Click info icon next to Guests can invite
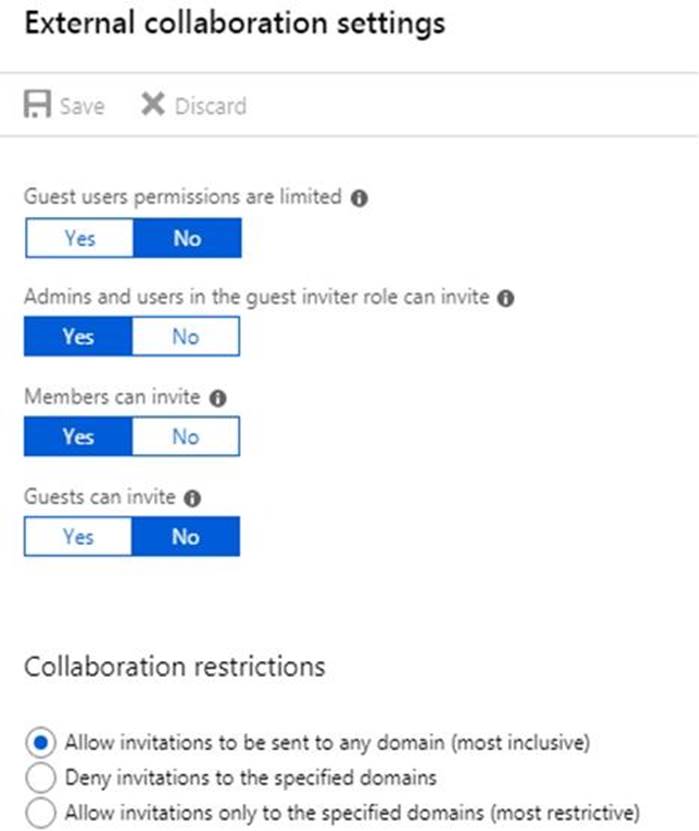The height and width of the screenshot is (831, 699). [194, 498]
